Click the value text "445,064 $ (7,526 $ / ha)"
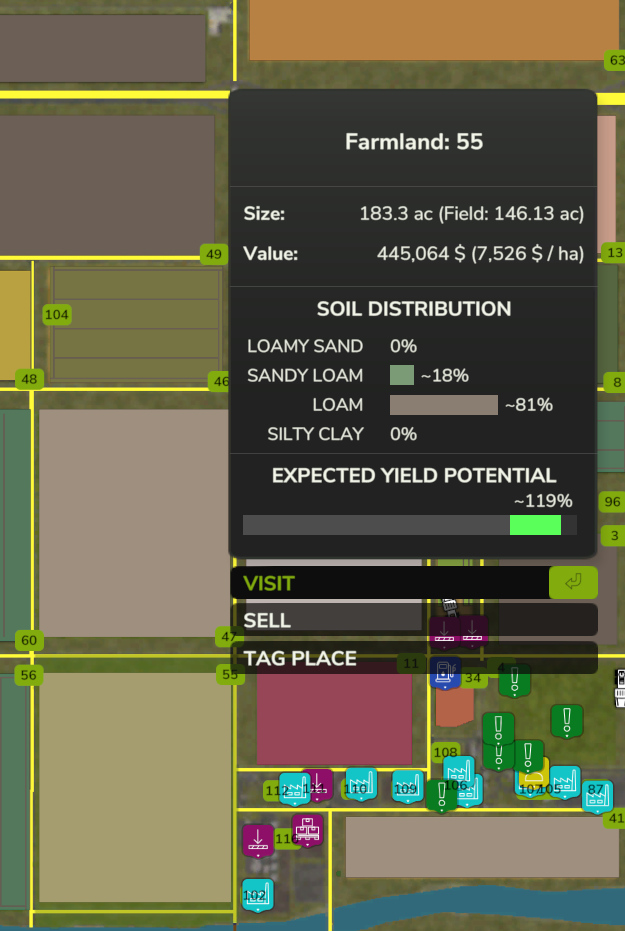The width and height of the screenshot is (625, 931). (480, 254)
